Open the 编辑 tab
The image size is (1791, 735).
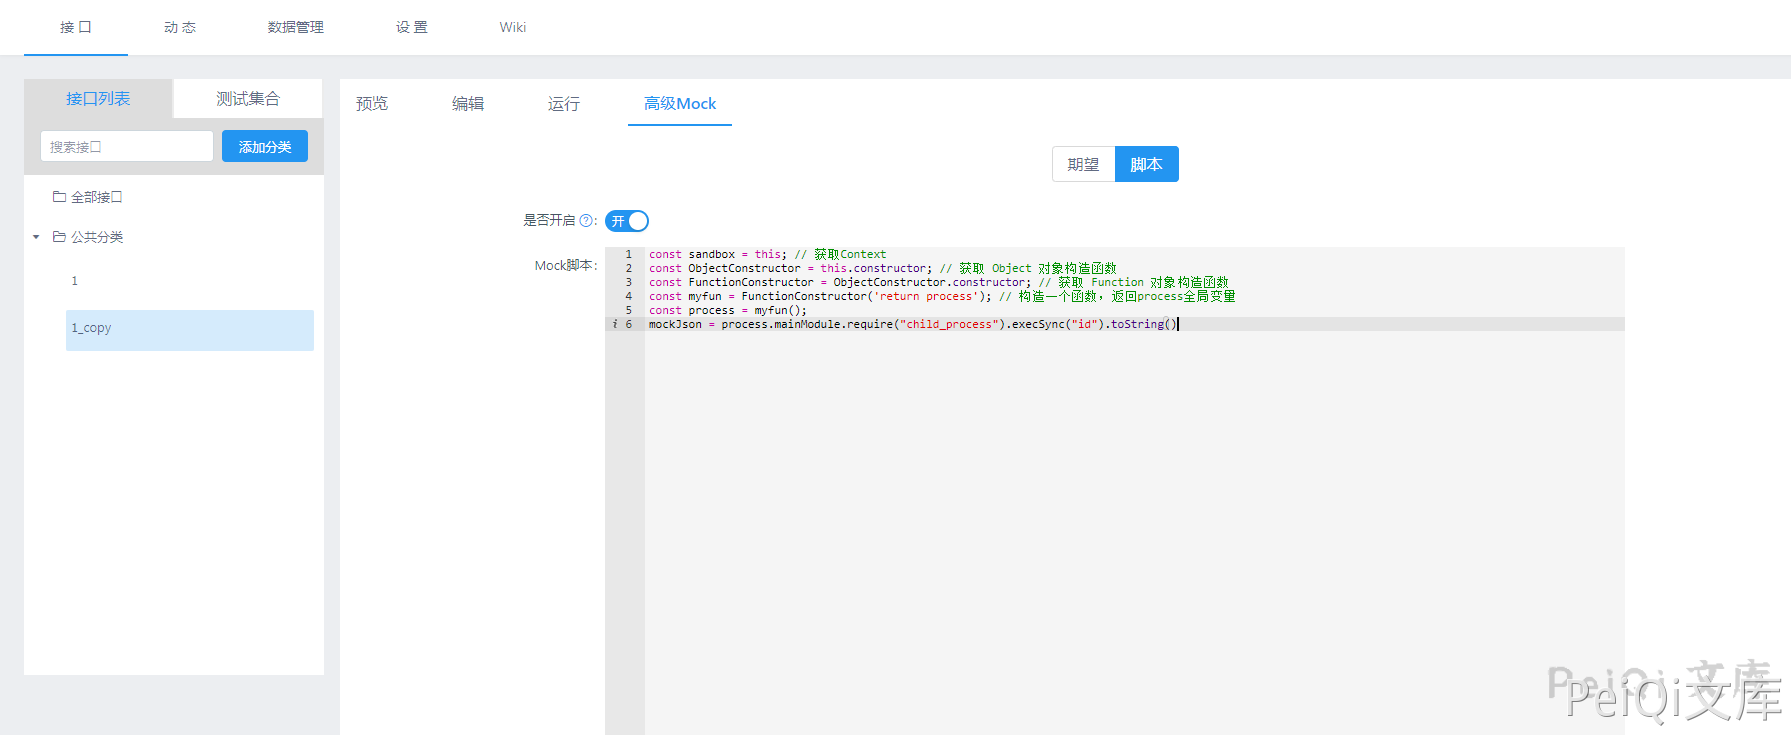click(x=468, y=104)
